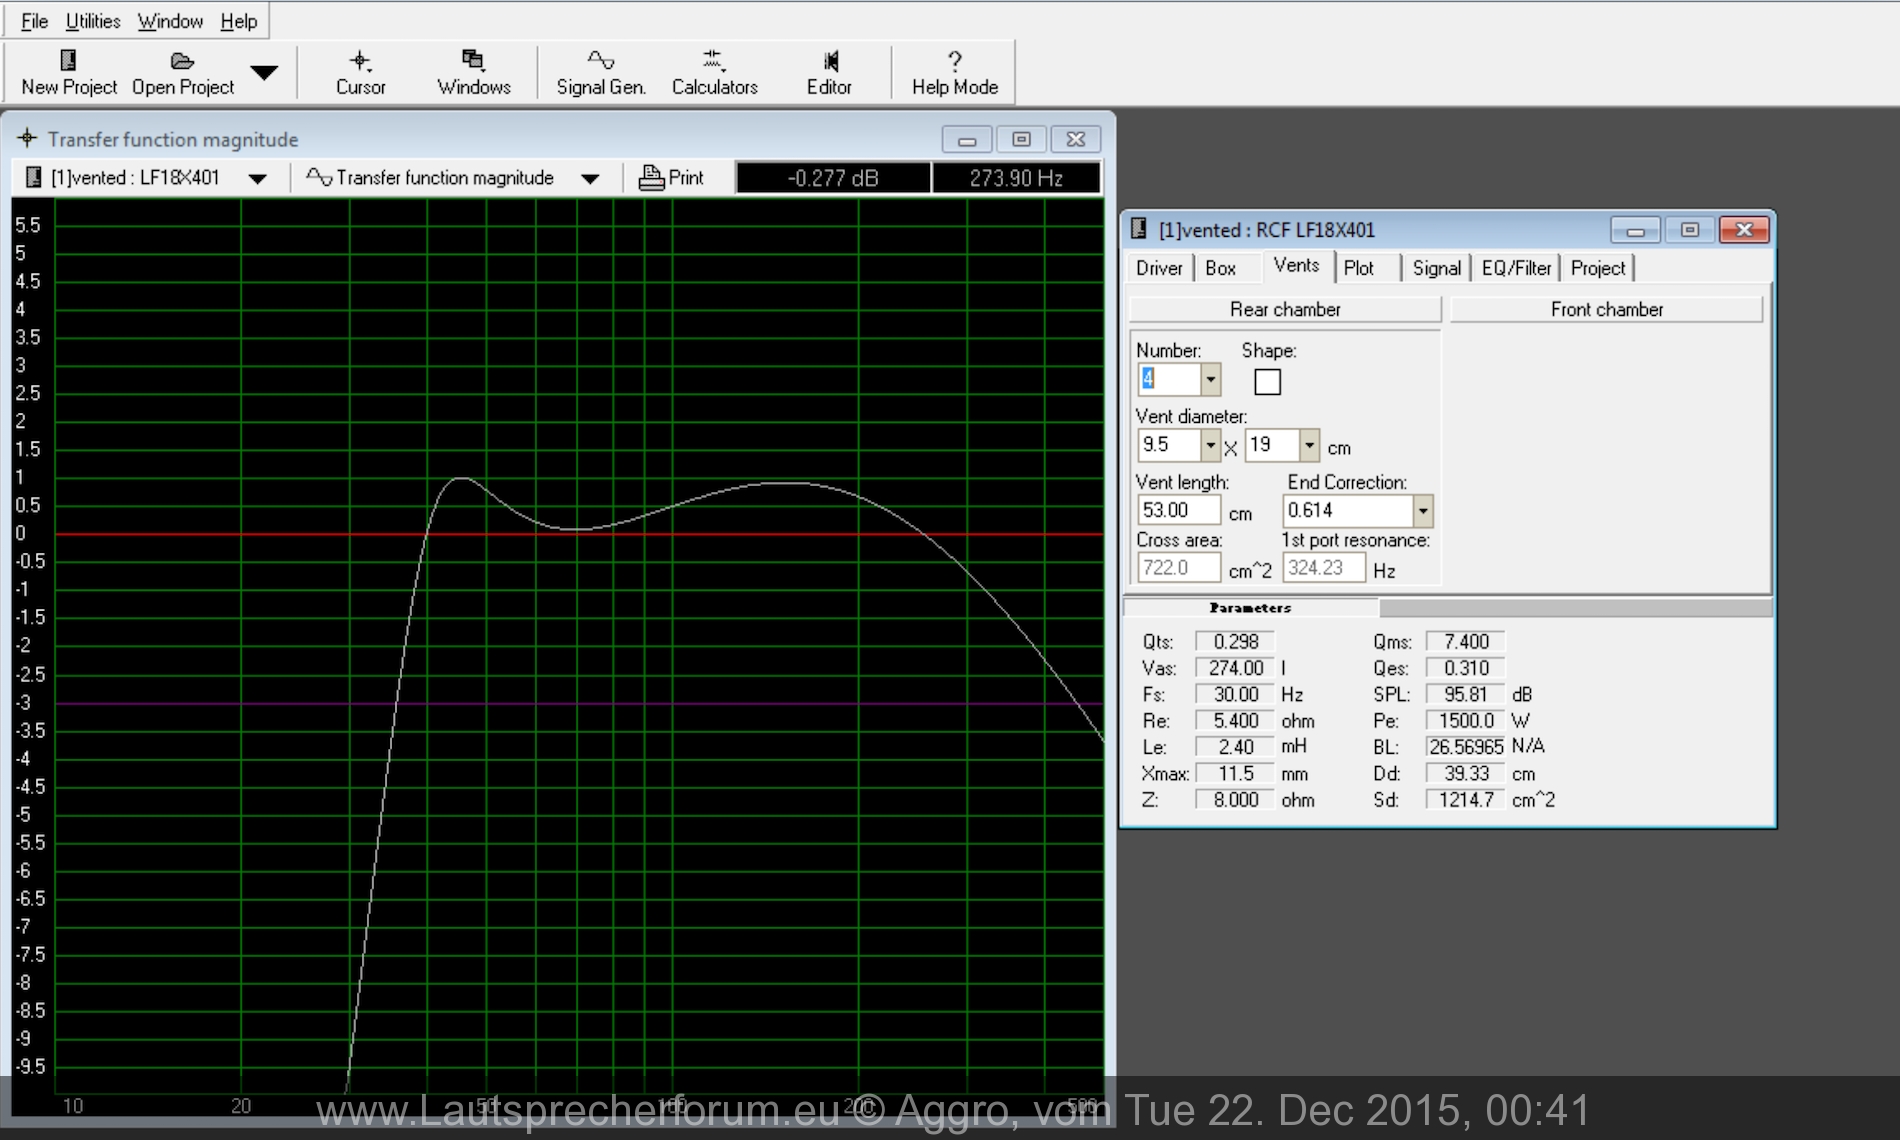Screen dimensions: 1900x1140
Task: Open the Utilities menu
Action: tap(93, 21)
